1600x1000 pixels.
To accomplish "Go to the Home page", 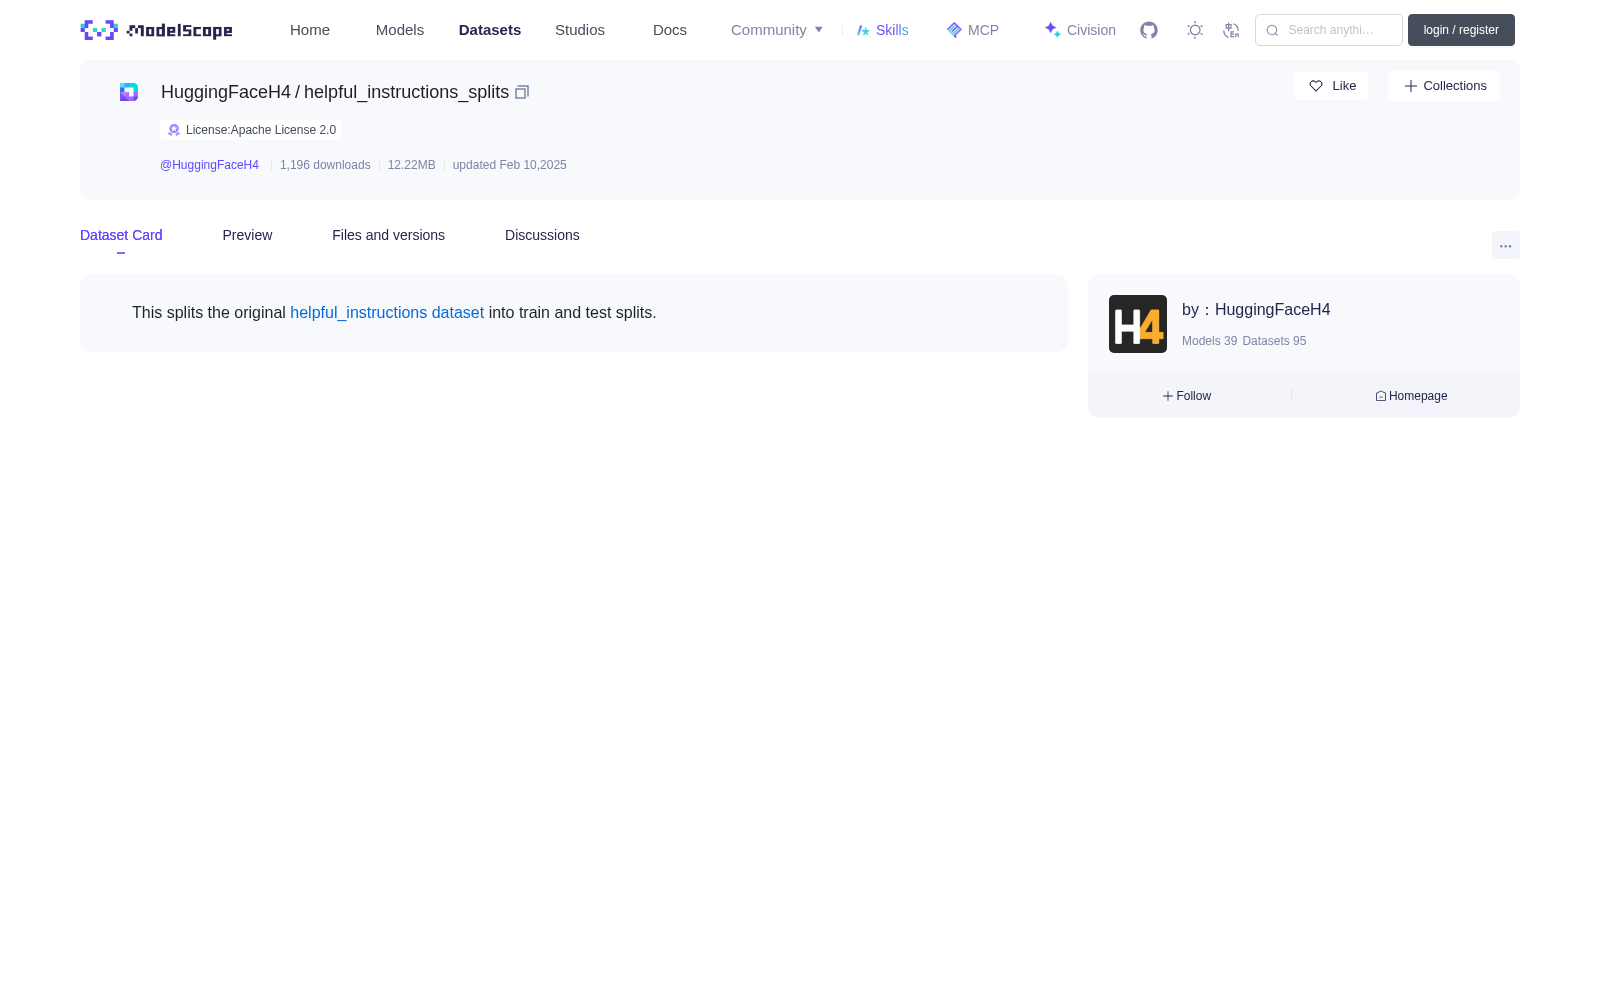I will (310, 30).
